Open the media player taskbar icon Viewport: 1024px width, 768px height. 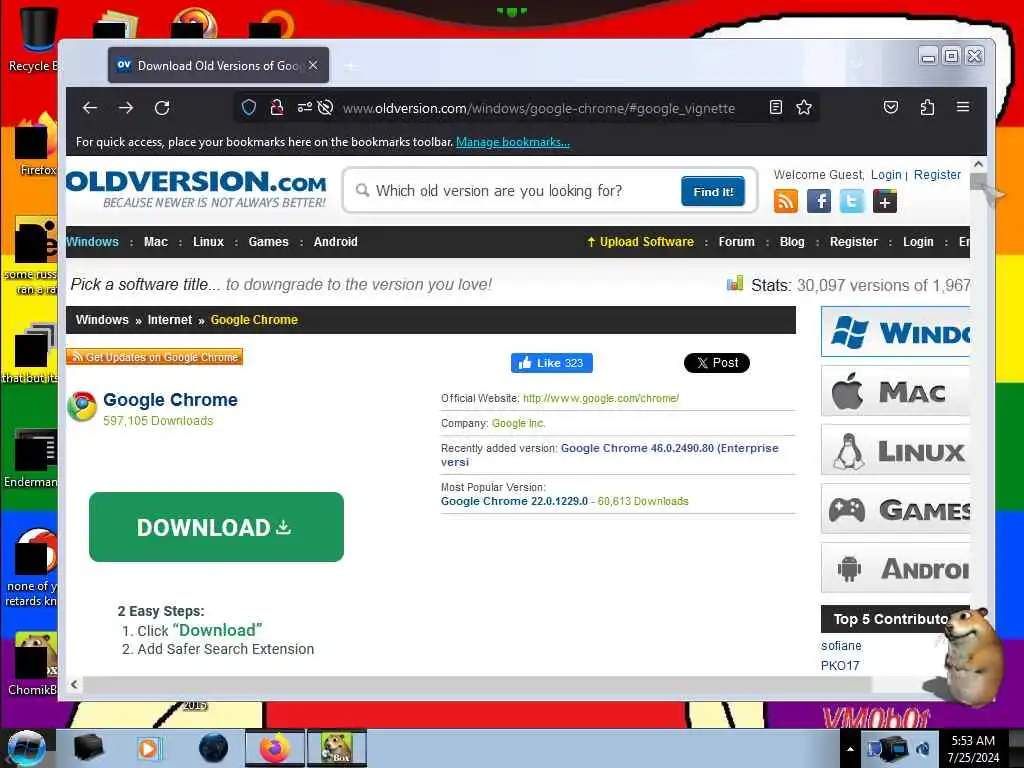[148, 748]
